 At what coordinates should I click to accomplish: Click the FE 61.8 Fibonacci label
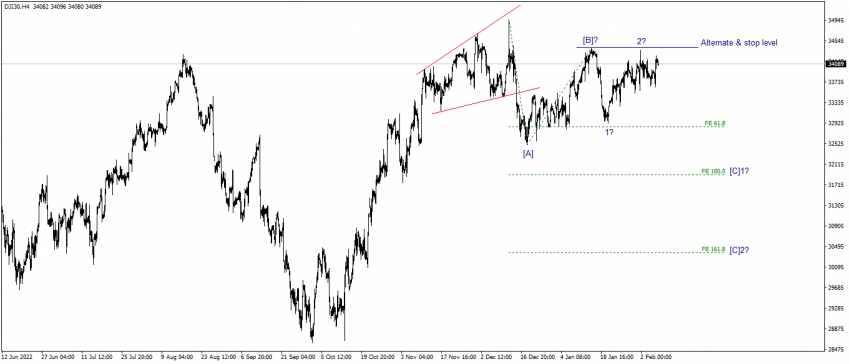click(x=714, y=124)
